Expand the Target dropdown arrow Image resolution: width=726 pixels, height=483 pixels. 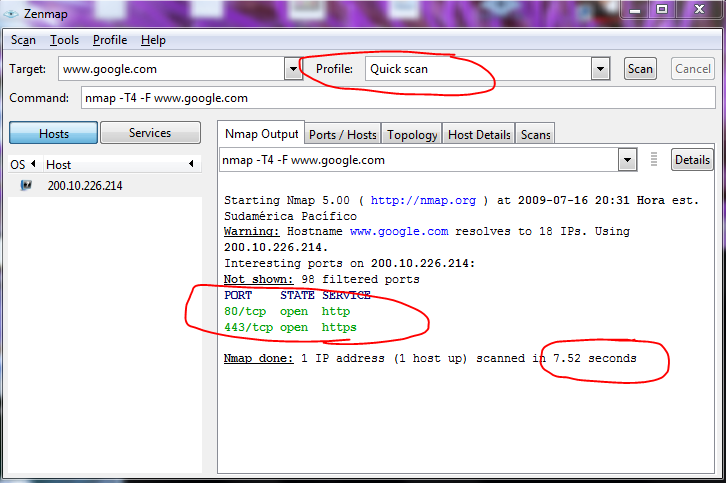coord(294,69)
